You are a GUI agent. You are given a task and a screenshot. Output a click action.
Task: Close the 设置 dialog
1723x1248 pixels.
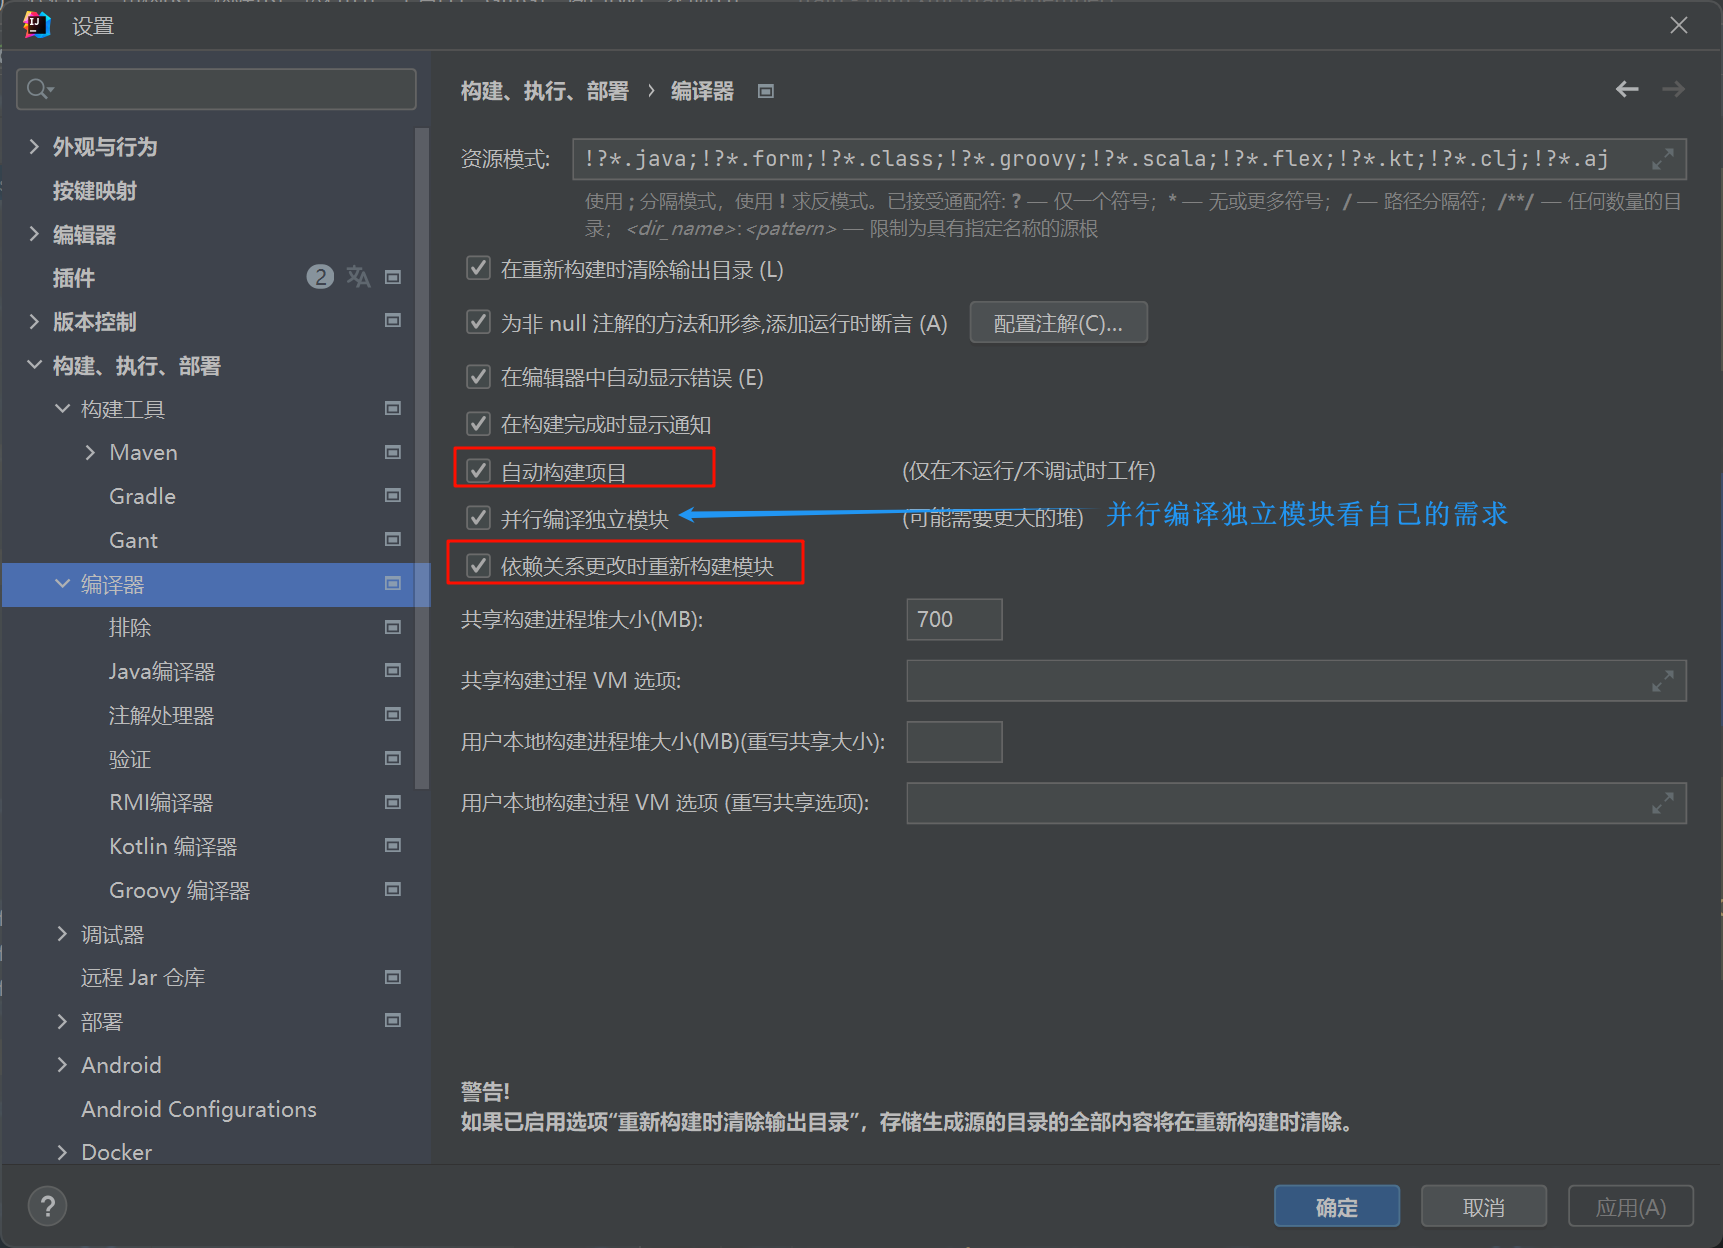1679,25
